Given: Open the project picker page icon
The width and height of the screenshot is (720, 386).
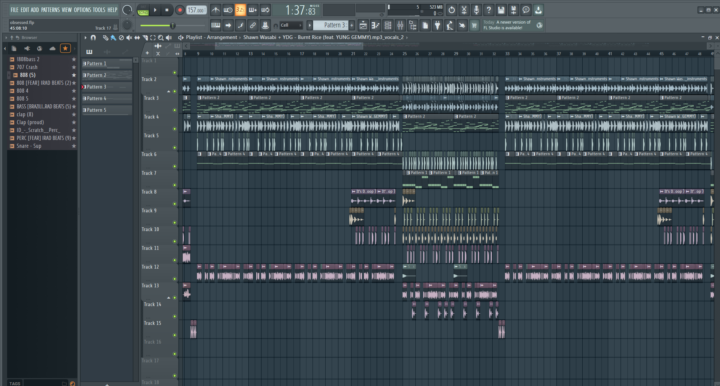Looking at the screenshot, I should point(425,26).
